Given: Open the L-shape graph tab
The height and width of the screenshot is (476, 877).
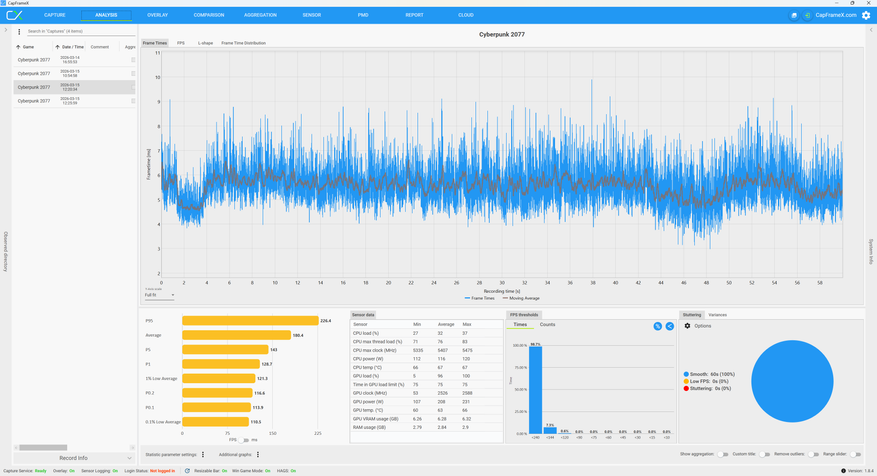Looking at the screenshot, I should (x=204, y=43).
